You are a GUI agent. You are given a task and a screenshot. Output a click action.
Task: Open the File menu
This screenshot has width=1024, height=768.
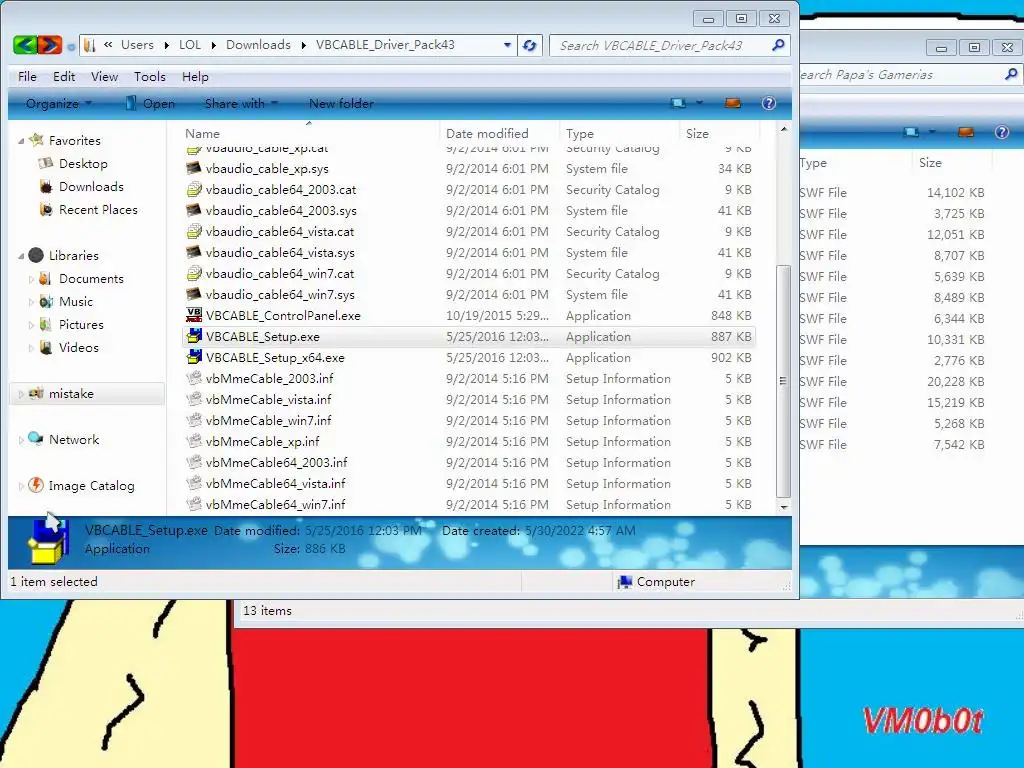(x=27, y=76)
